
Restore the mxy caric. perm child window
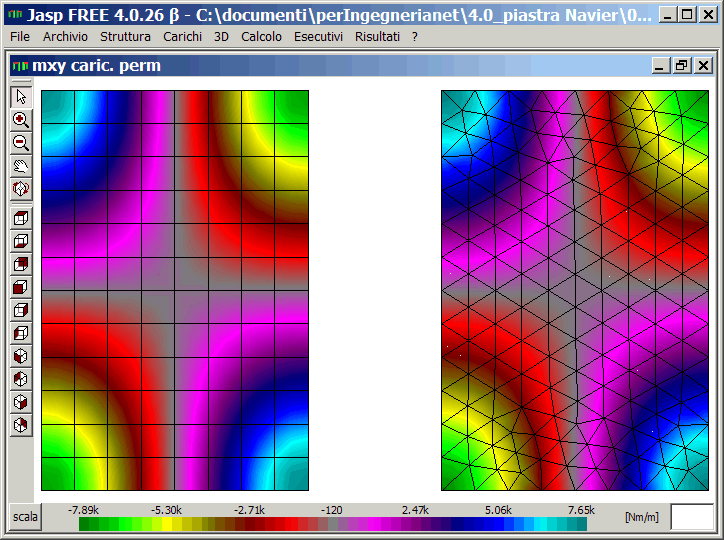point(682,66)
